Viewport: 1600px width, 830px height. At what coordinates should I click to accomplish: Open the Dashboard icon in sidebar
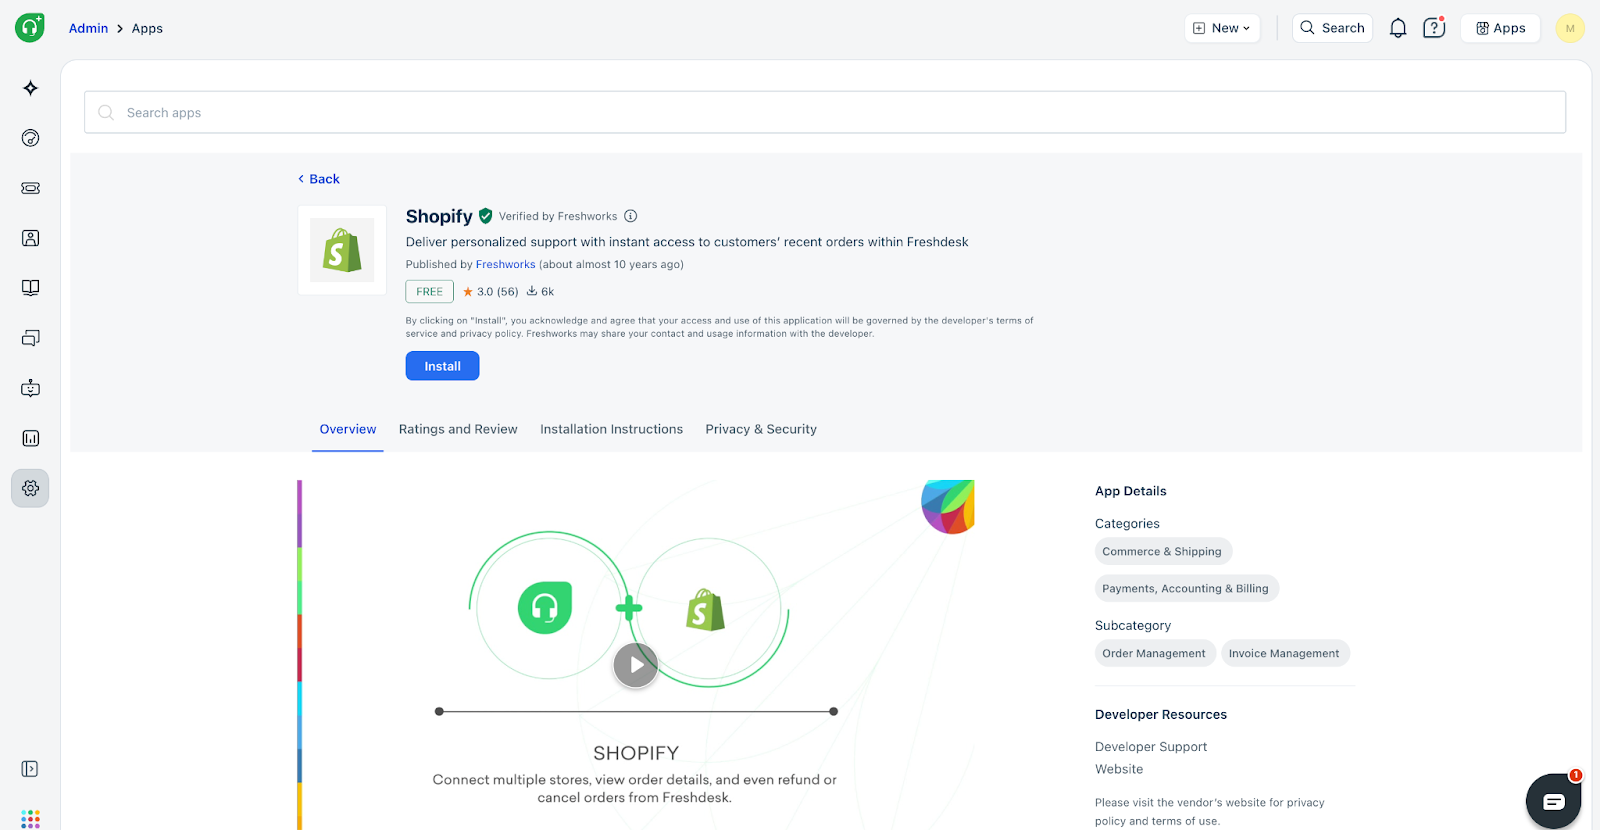tap(31, 138)
